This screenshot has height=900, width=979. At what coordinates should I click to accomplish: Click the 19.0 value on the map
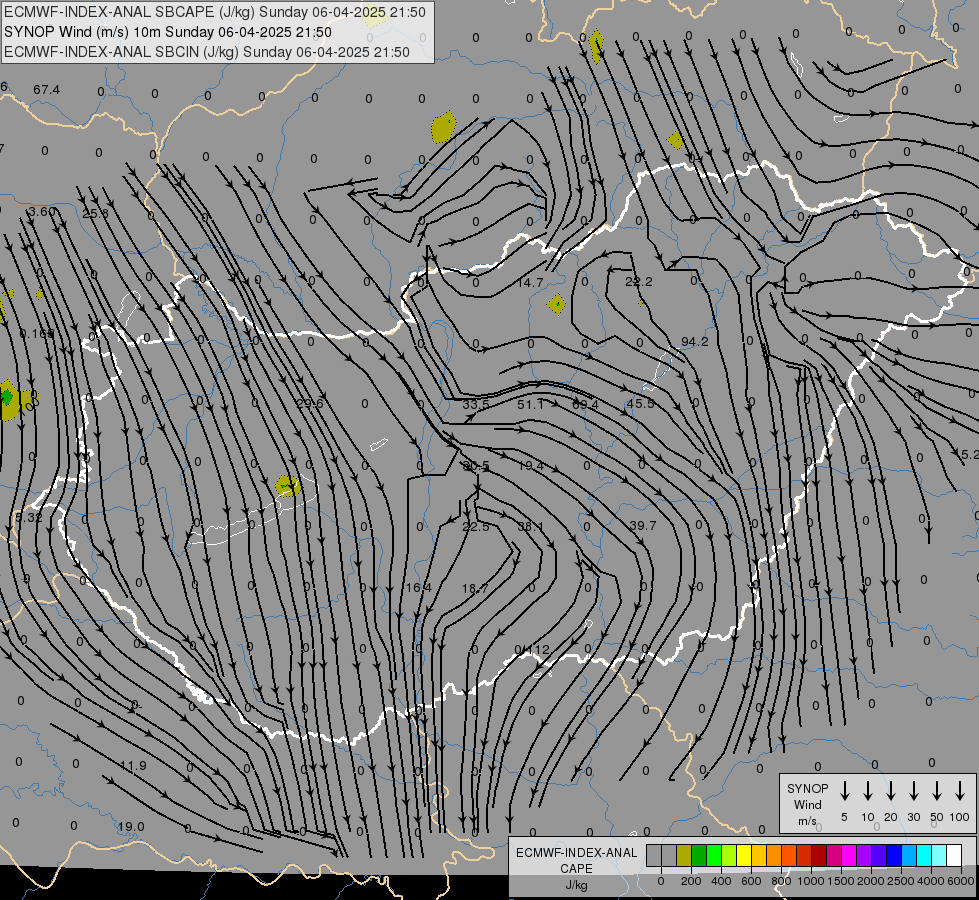[x=131, y=827]
